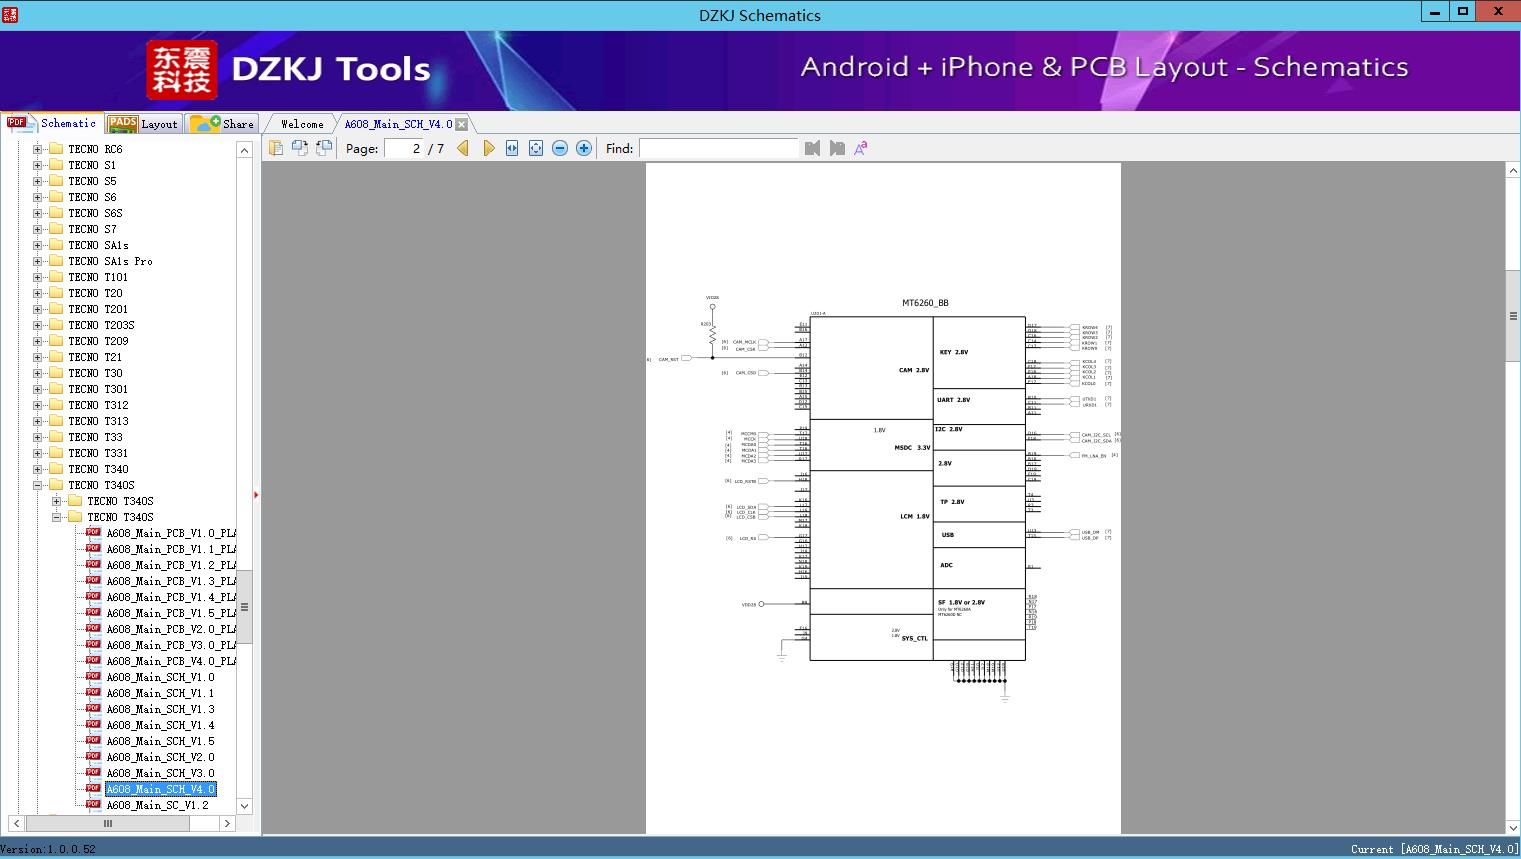The image size is (1521, 859).
Task: Go to the previous page arrow
Action: 463,148
